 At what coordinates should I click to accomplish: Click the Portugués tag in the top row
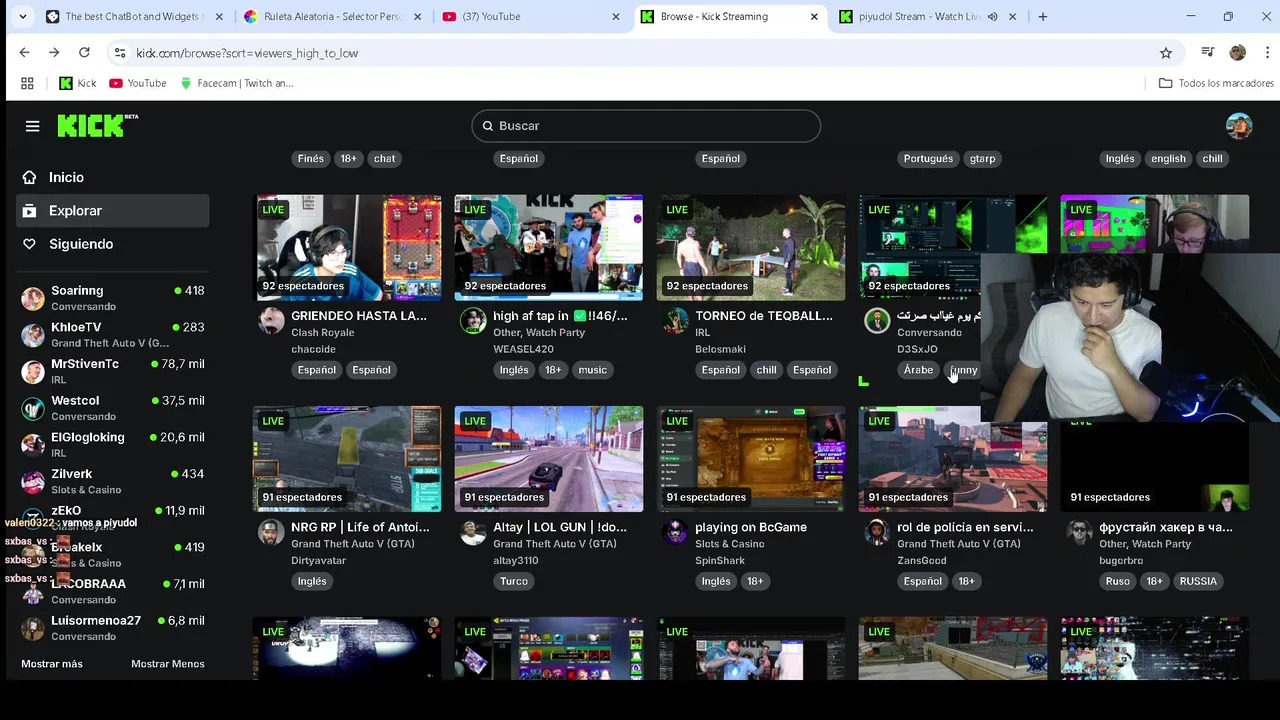pos(928,159)
